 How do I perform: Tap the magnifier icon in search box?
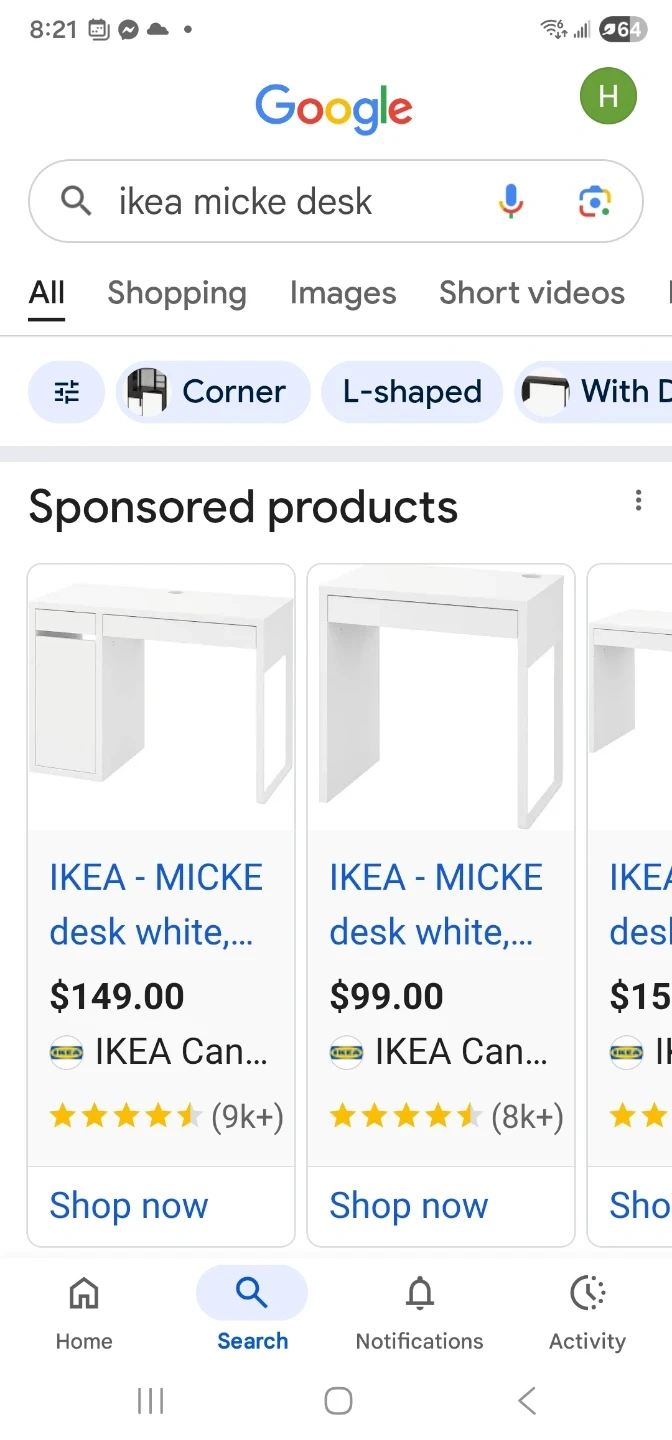click(x=76, y=201)
